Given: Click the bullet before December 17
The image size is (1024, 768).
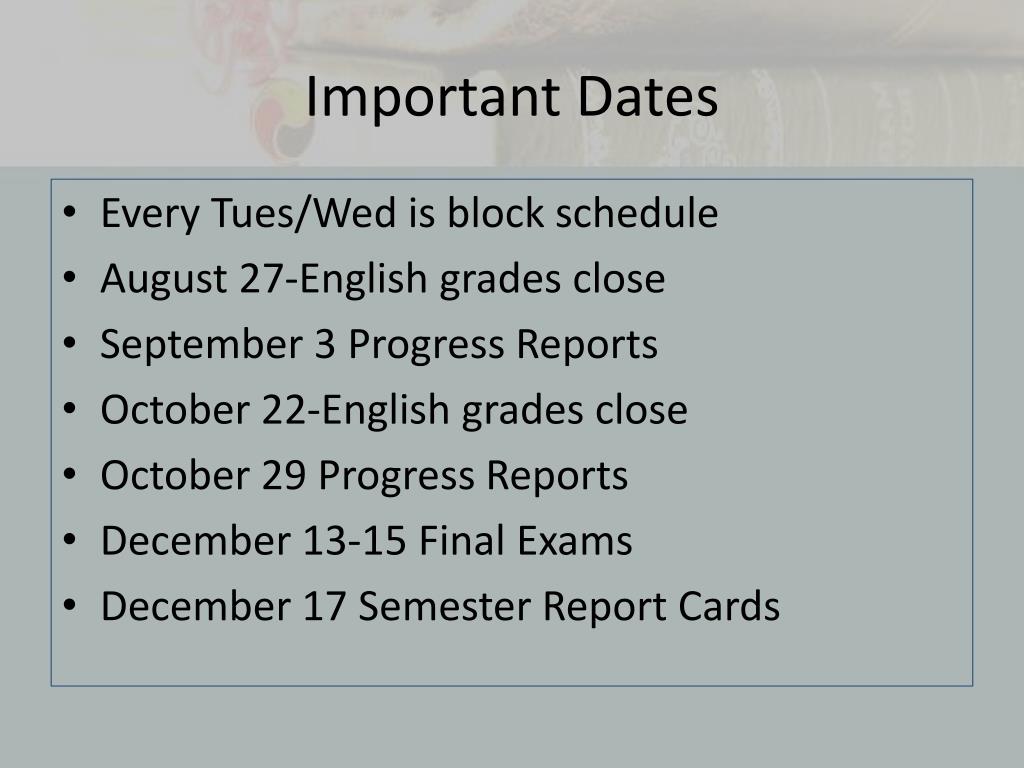Looking at the screenshot, I should pos(69,605).
